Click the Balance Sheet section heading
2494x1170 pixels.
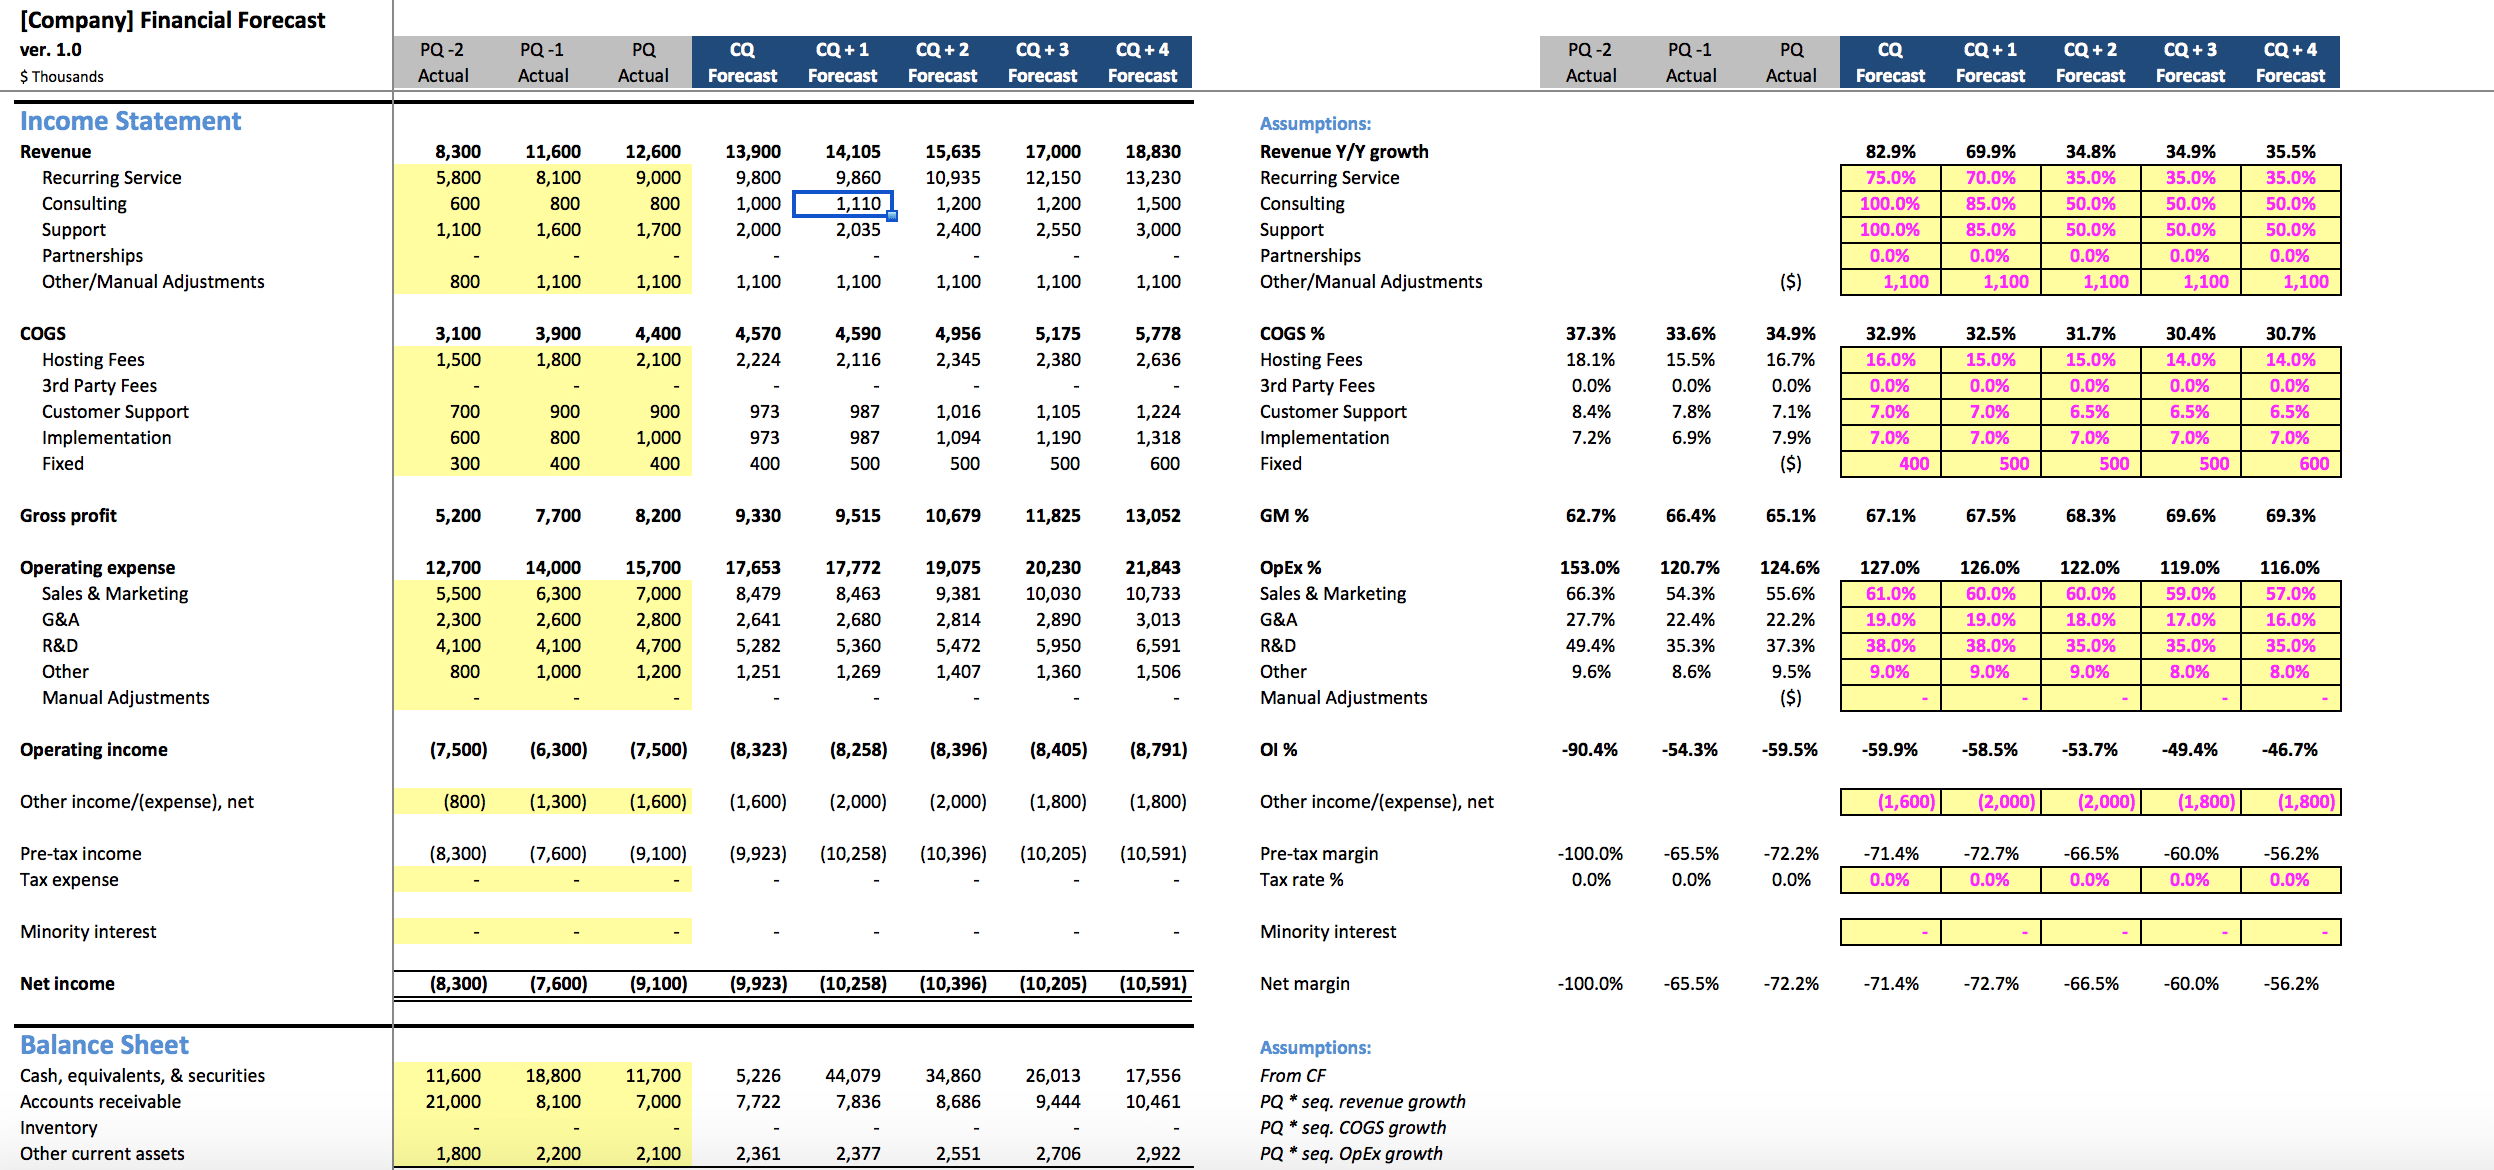(x=104, y=1045)
